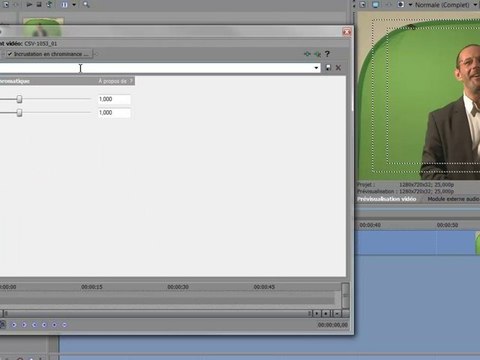Click 00:00:40 on the main timeline ruler
This screenshot has height=360, width=480.
370,225
